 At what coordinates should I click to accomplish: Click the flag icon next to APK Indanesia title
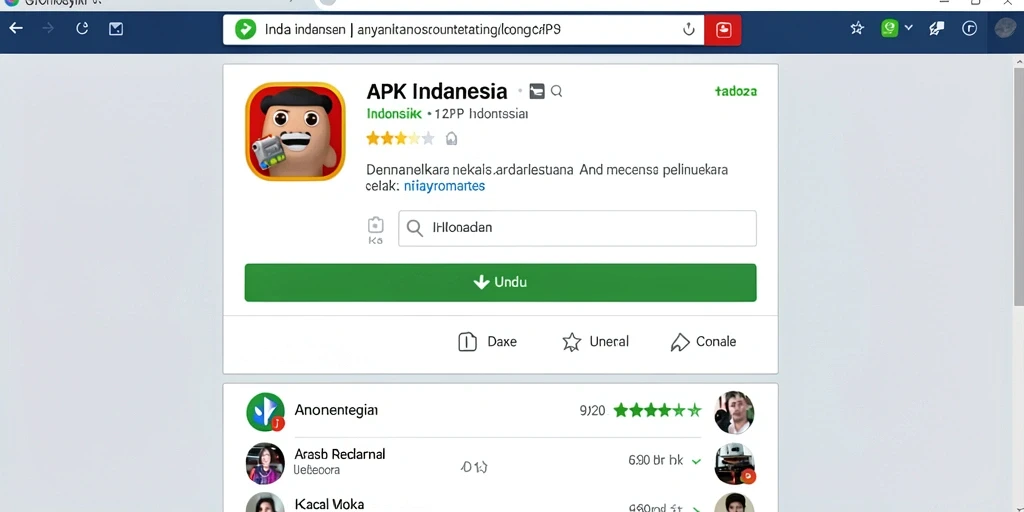click(537, 91)
